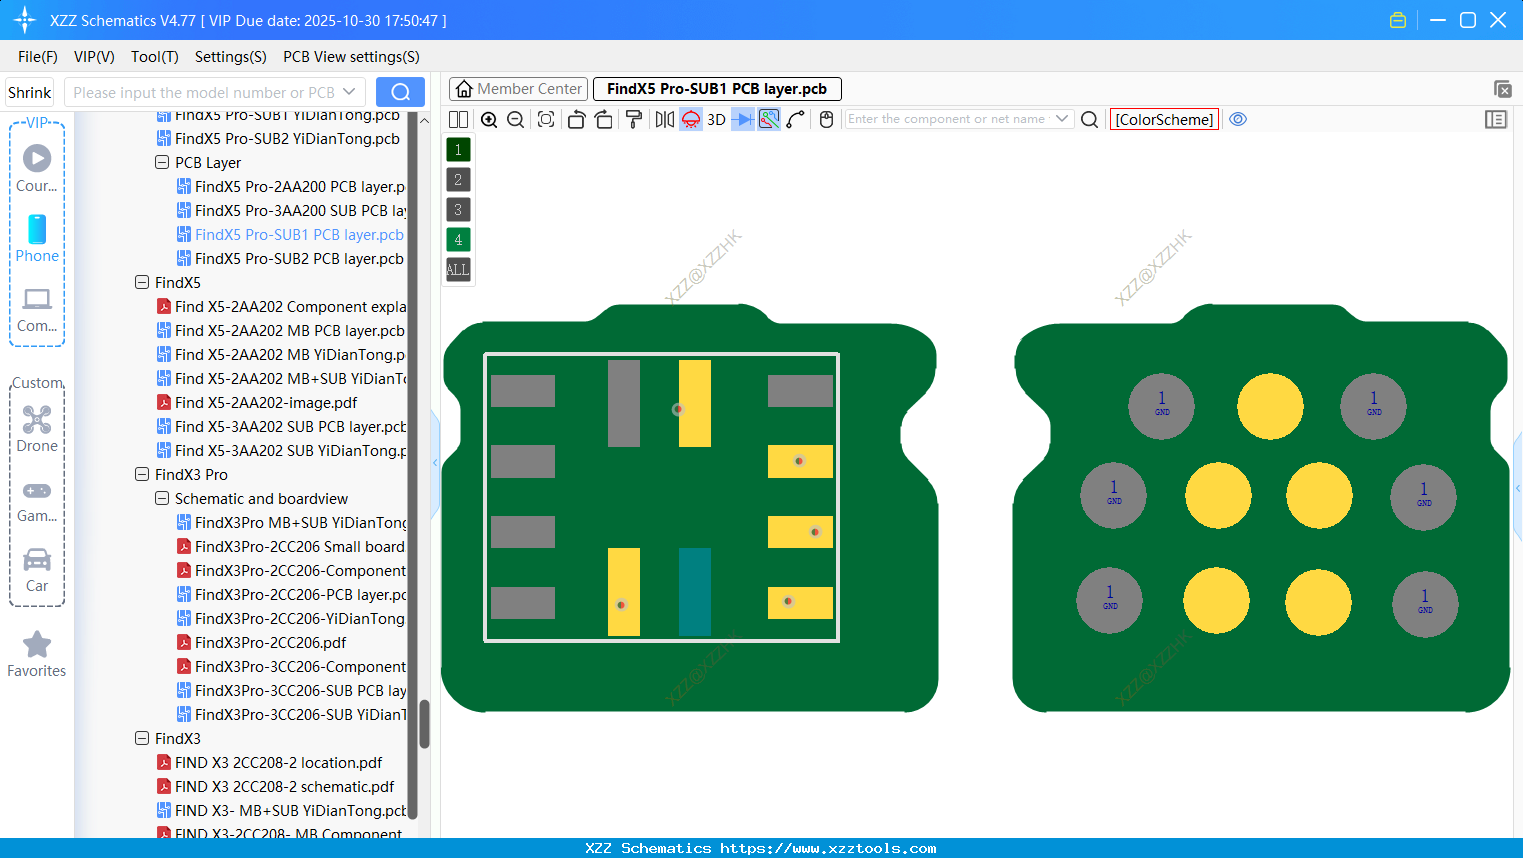
Task: Open the File(F) menu
Action: pos(38,57)
